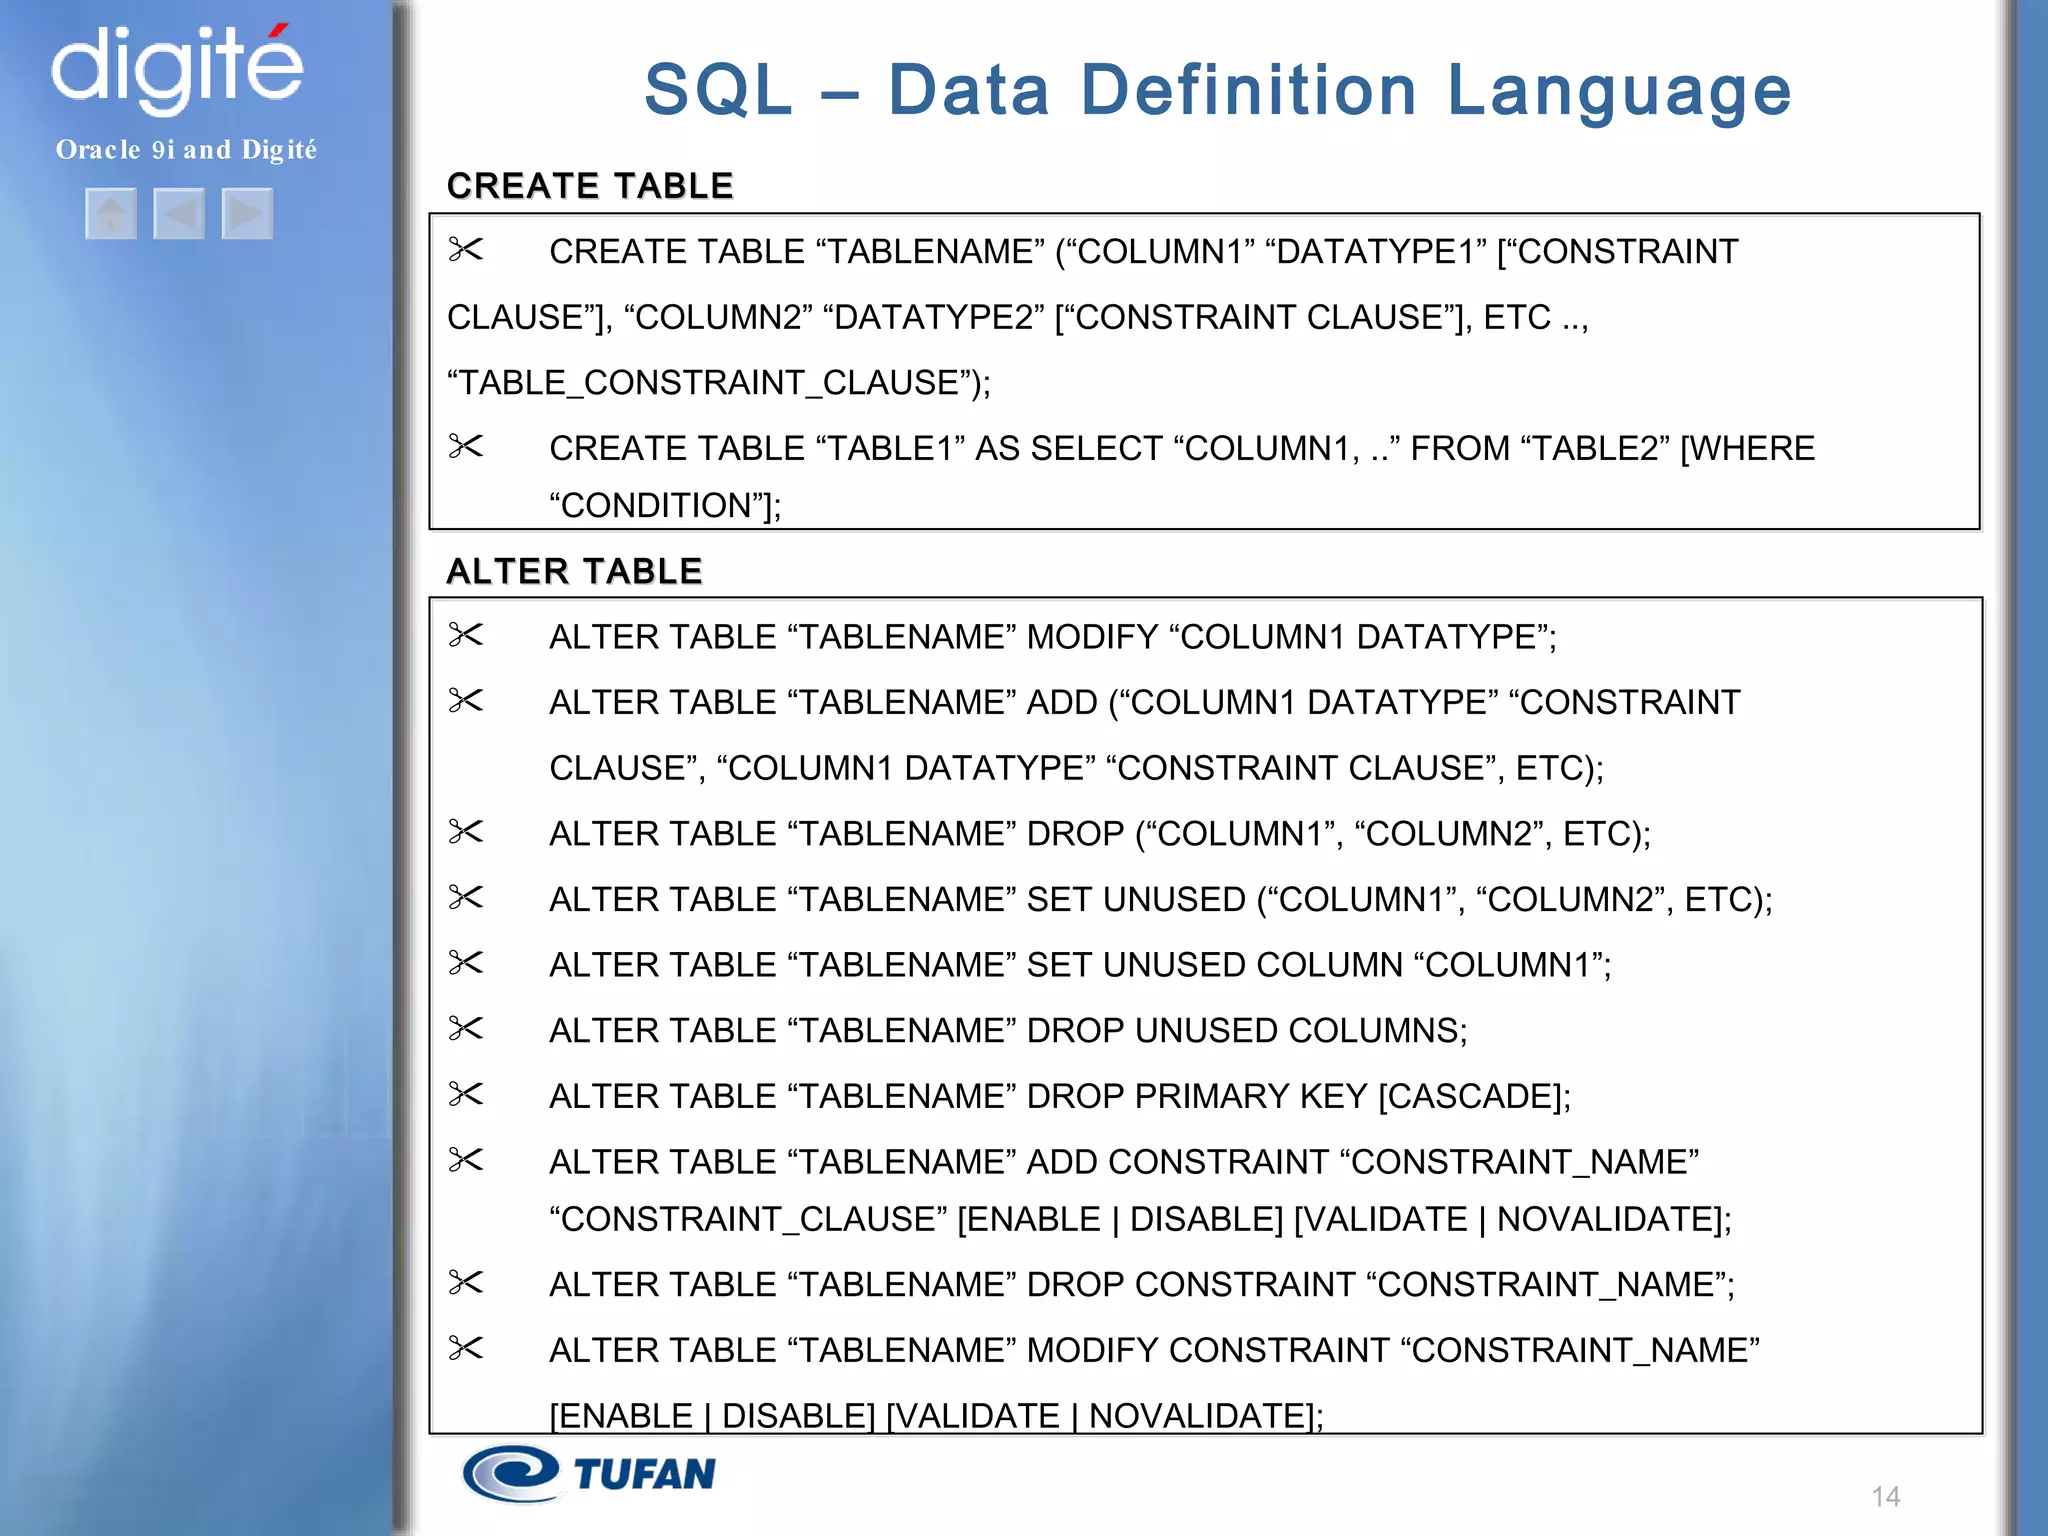
Task: Click the "CONDITION"]; line
Action: (665, 506)
